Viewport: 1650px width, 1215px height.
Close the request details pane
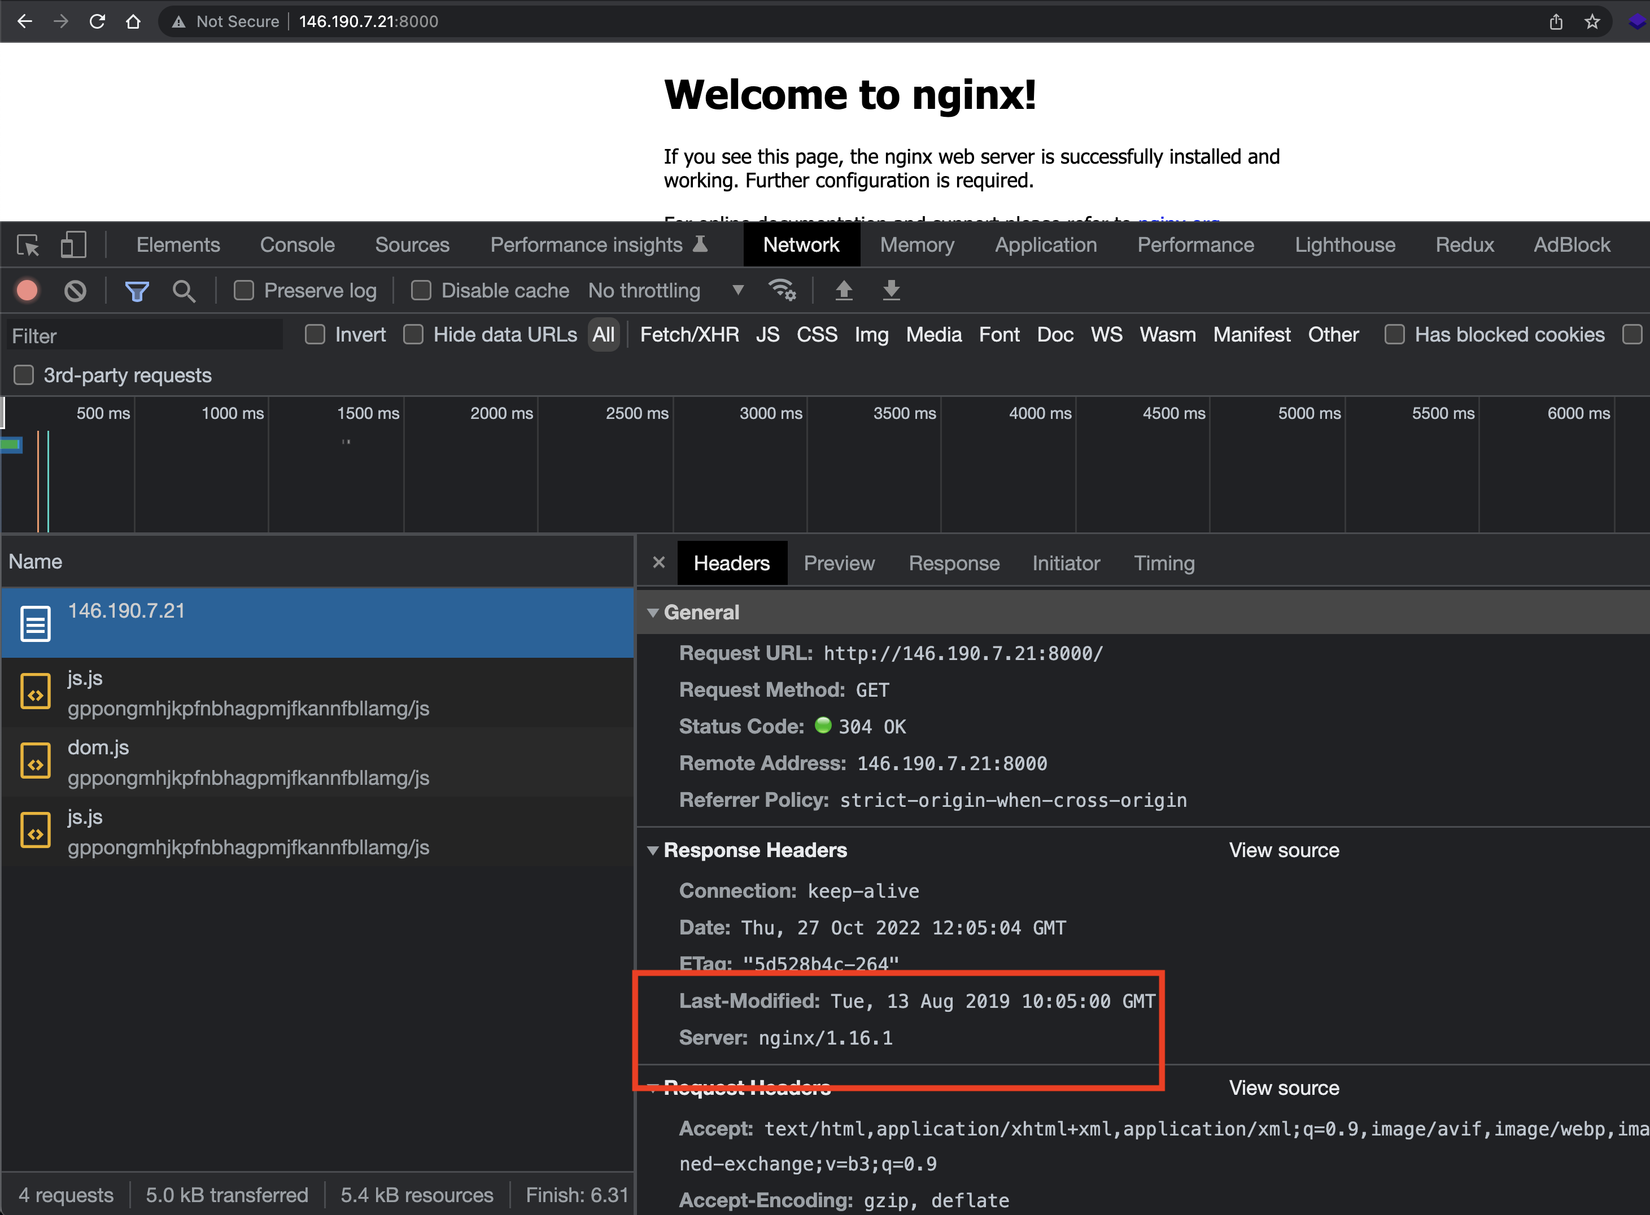(659, 562)
